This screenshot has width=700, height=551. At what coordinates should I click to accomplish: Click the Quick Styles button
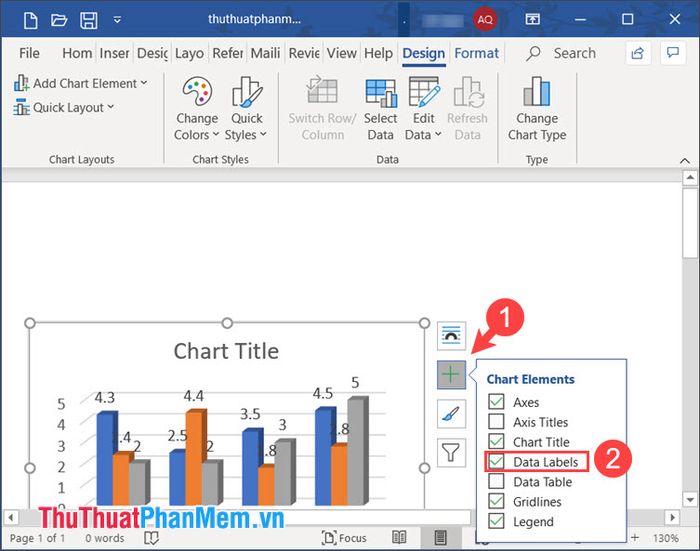[x=246, y=110]
